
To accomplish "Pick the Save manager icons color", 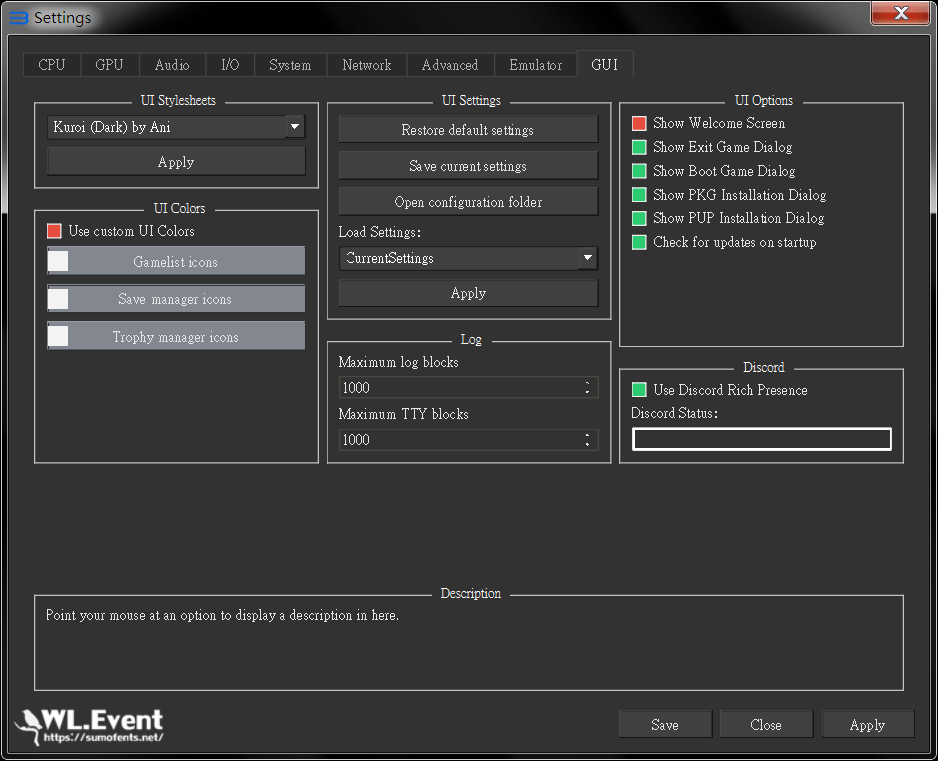I will [x=176, y=299].
